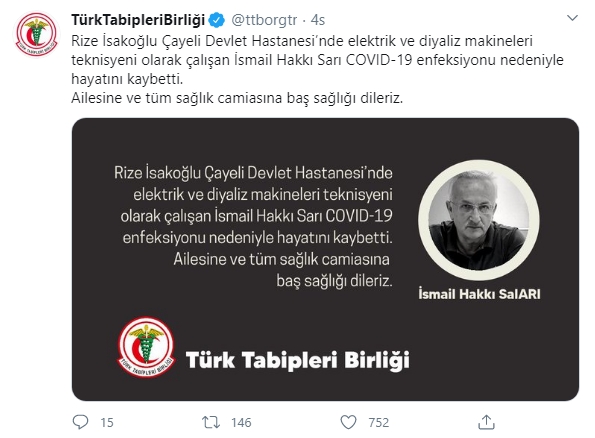Click the tweet text about Rize İsakoğlu hospital
The height and width of the screenshot is (438, 595).
pos(317,69)
